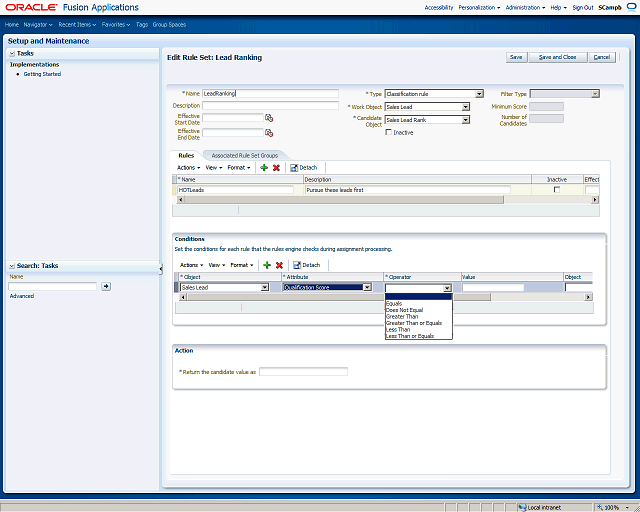Open Rules table View menu
The height and width of the screenshot is (512, 640).
coord(214,168)
